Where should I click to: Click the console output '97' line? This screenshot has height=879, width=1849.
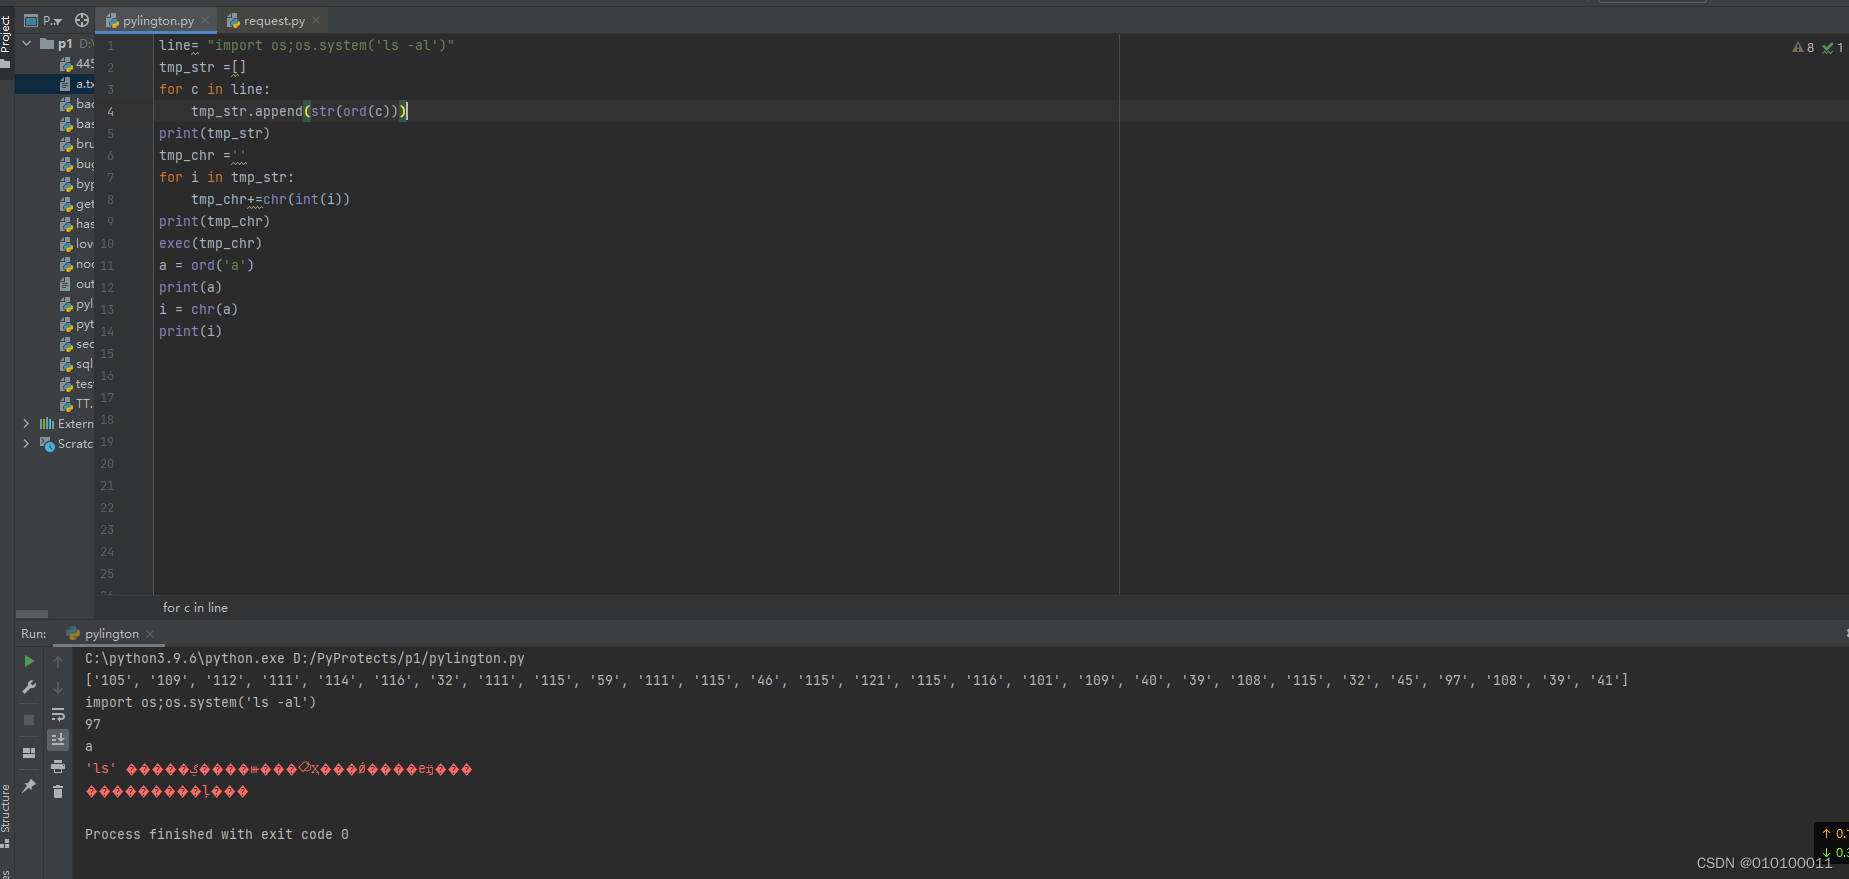tap(93, 724)
